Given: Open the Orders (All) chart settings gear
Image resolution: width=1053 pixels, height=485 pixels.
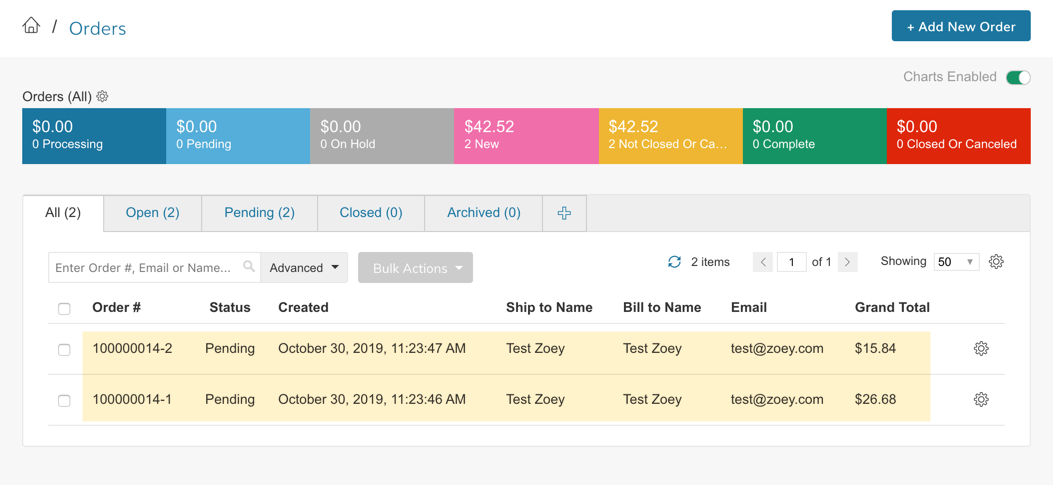Looking at the screenshot, I should [102, 96].
